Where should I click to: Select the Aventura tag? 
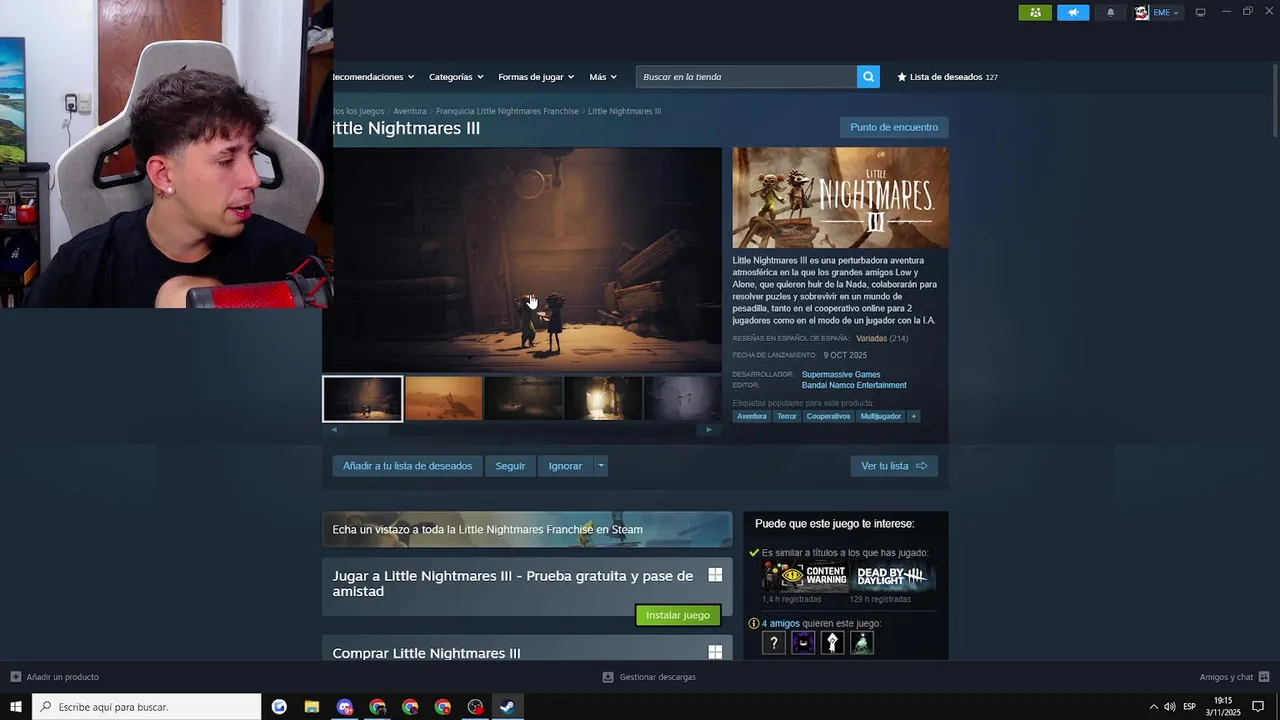click(x=752, y=416)
